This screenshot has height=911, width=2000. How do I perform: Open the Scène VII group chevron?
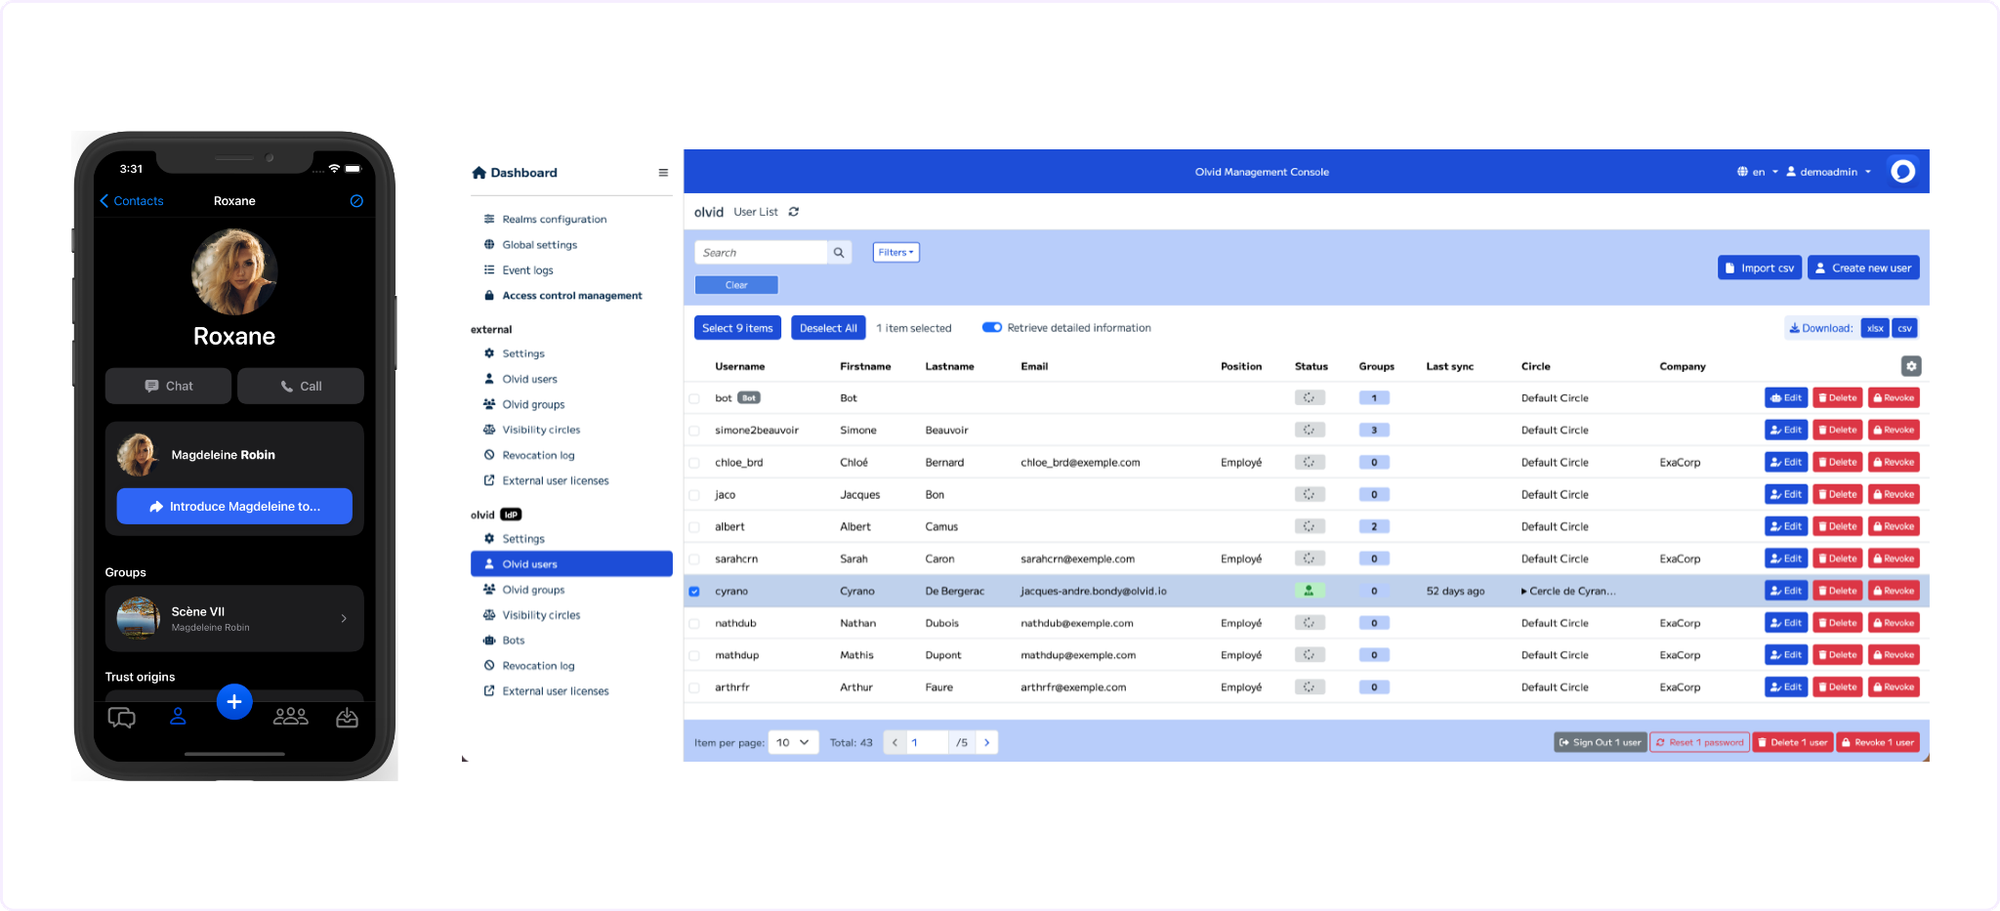coord(344,619)
